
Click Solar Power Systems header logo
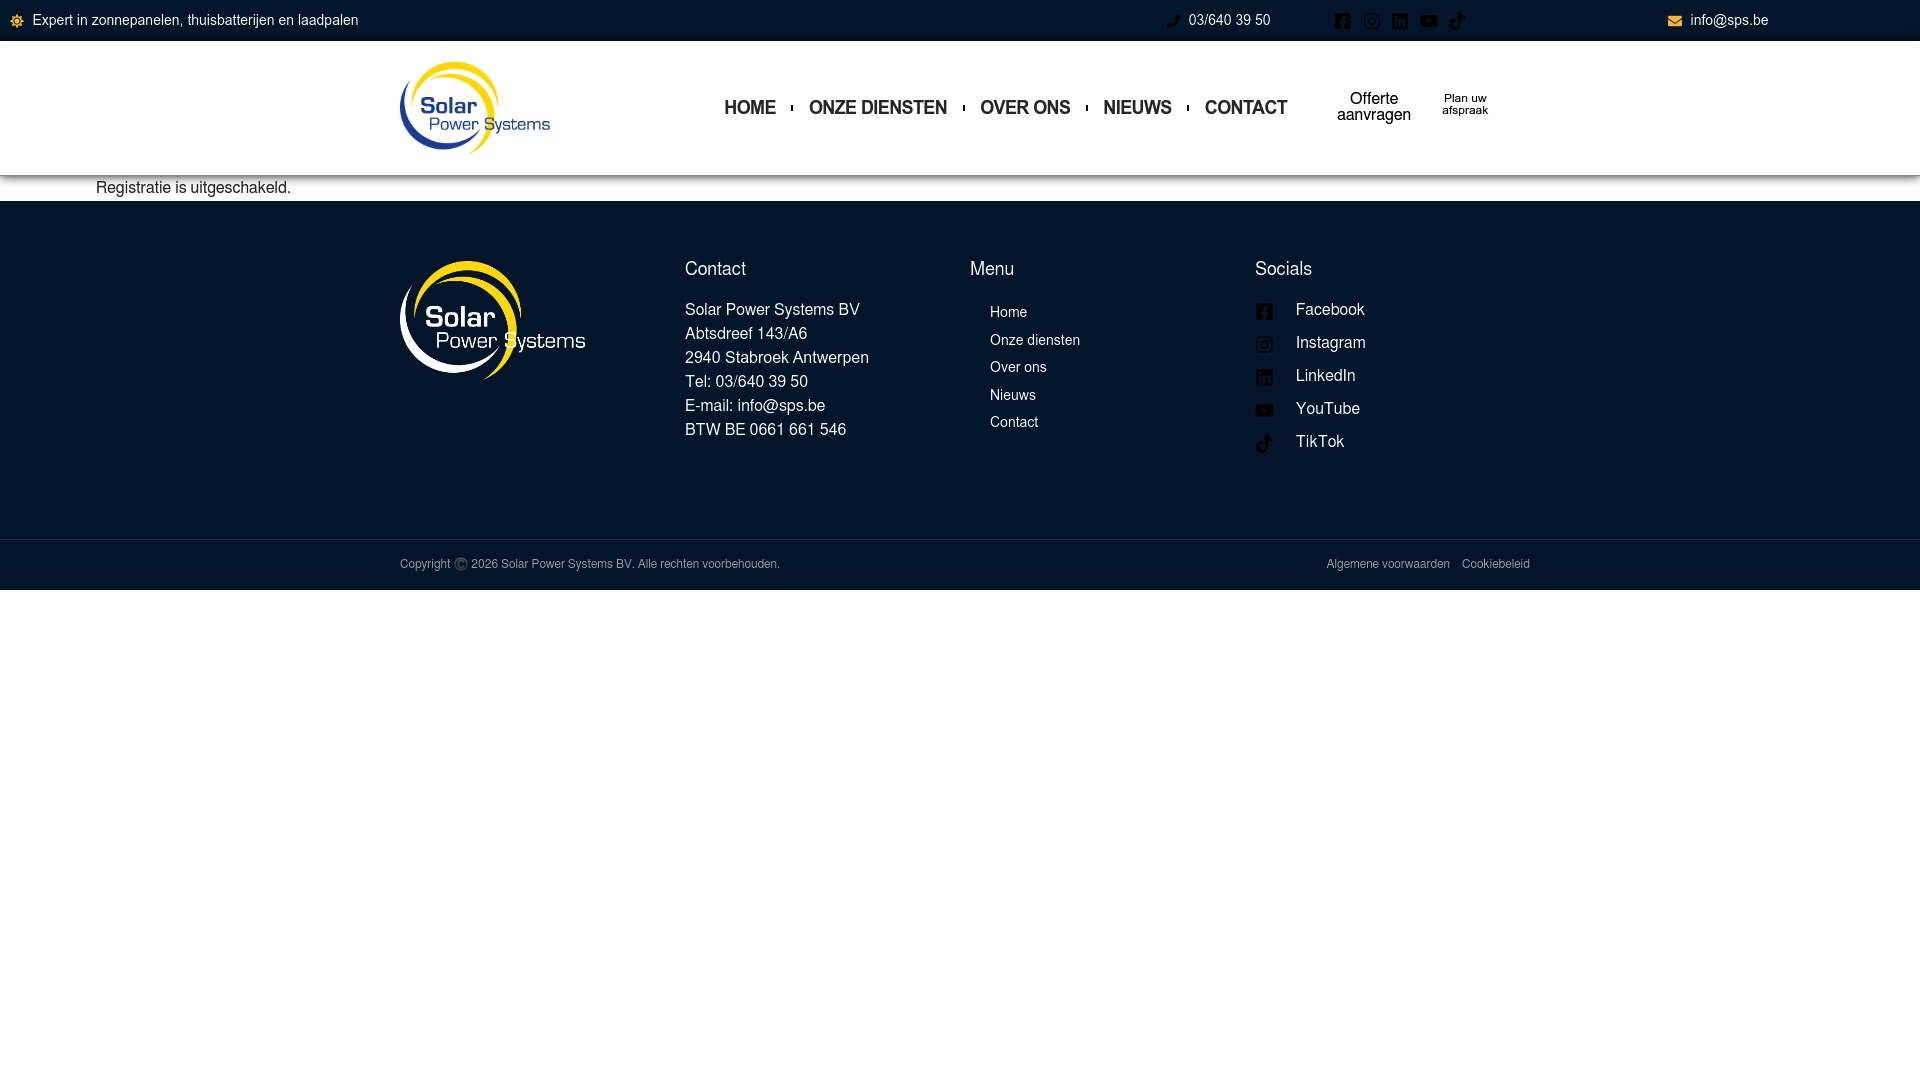click(x=475, y=108)
